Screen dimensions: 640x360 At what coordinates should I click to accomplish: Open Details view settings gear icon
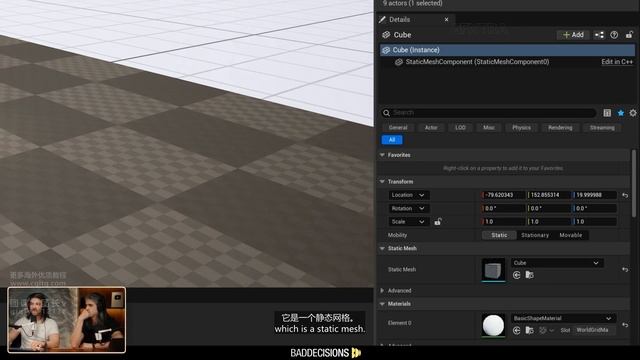633,113
